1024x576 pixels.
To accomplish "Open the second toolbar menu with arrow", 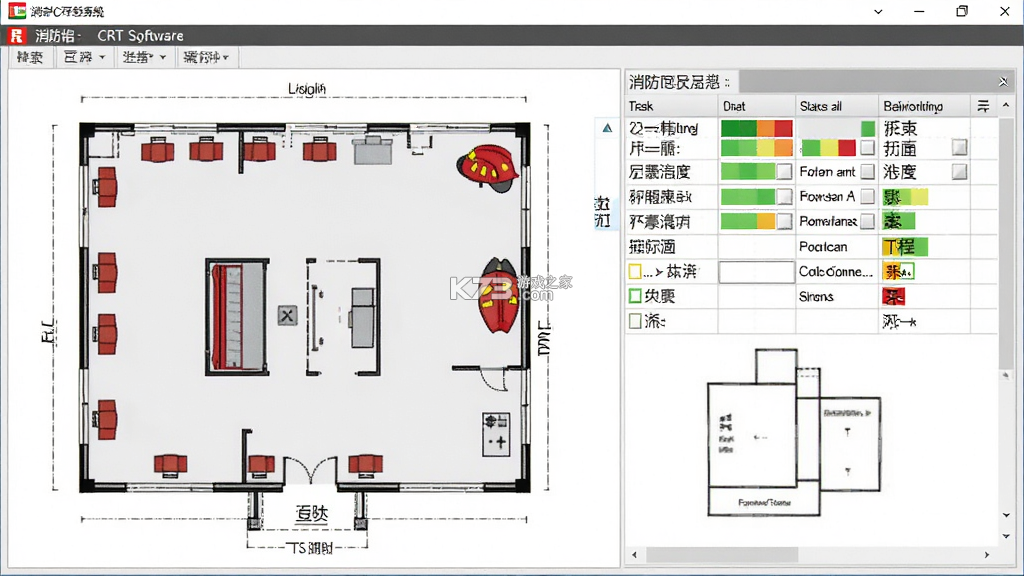I will pos(84,57).
